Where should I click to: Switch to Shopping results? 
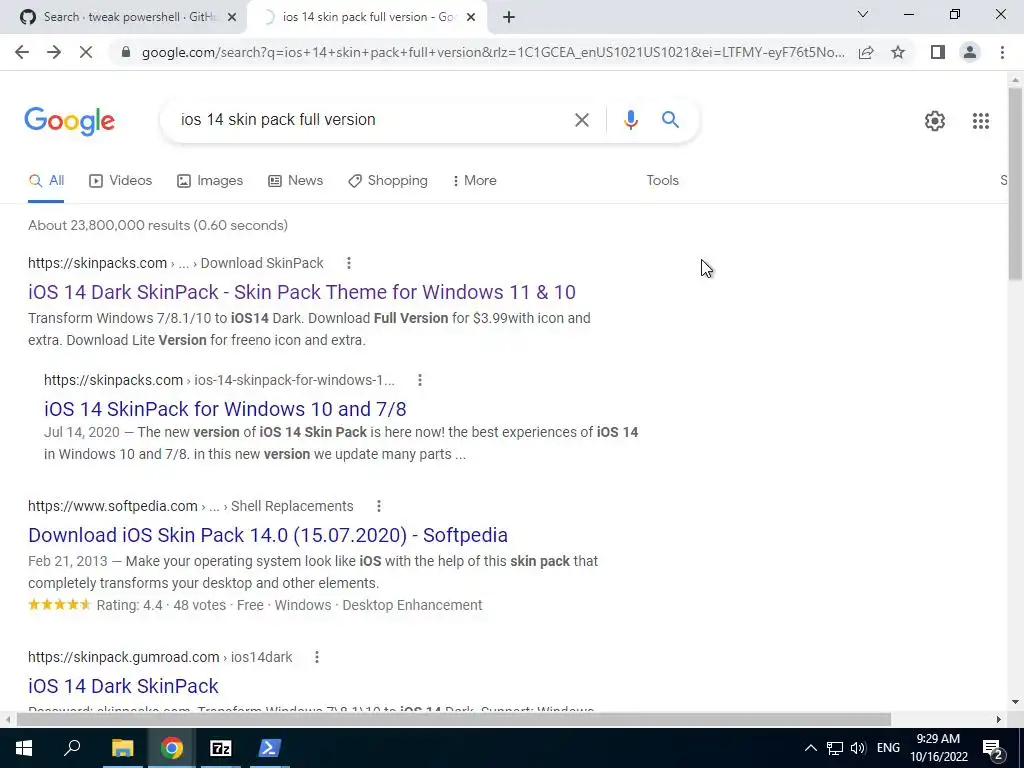tap(388, 181)
